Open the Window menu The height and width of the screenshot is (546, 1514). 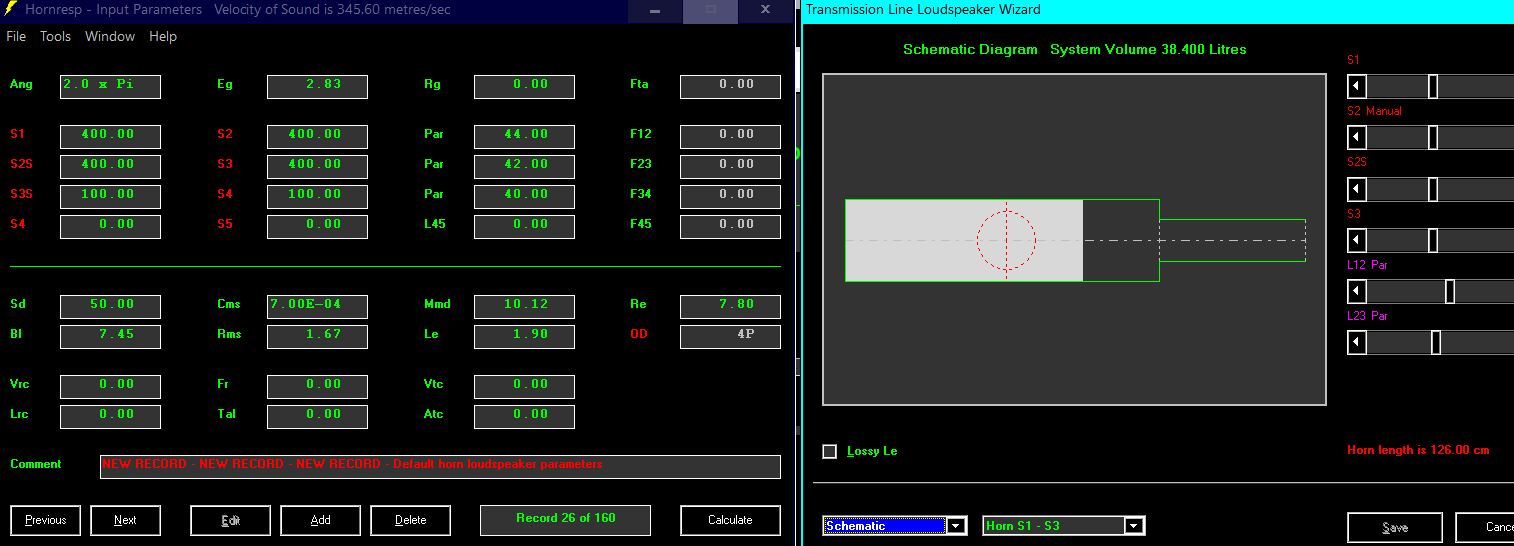[110, 36]
